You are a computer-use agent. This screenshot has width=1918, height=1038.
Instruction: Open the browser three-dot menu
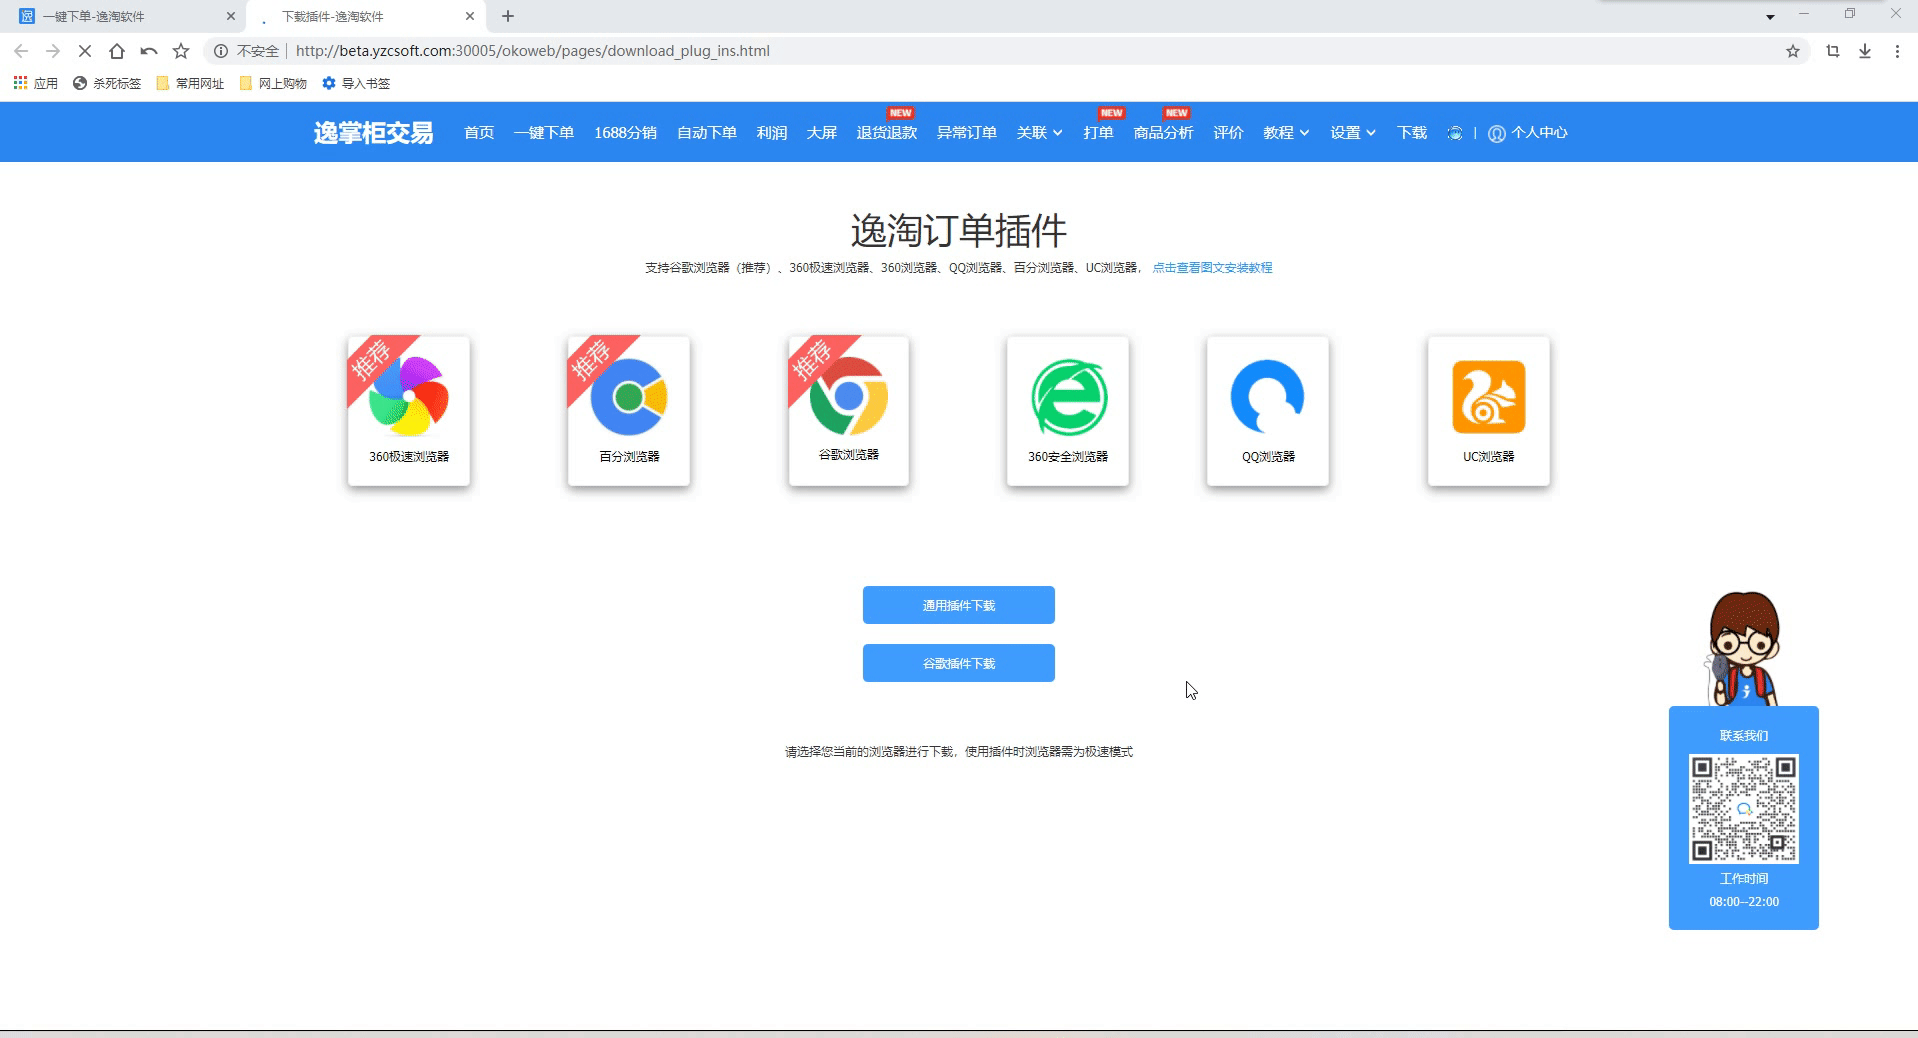coord(1897,51)
